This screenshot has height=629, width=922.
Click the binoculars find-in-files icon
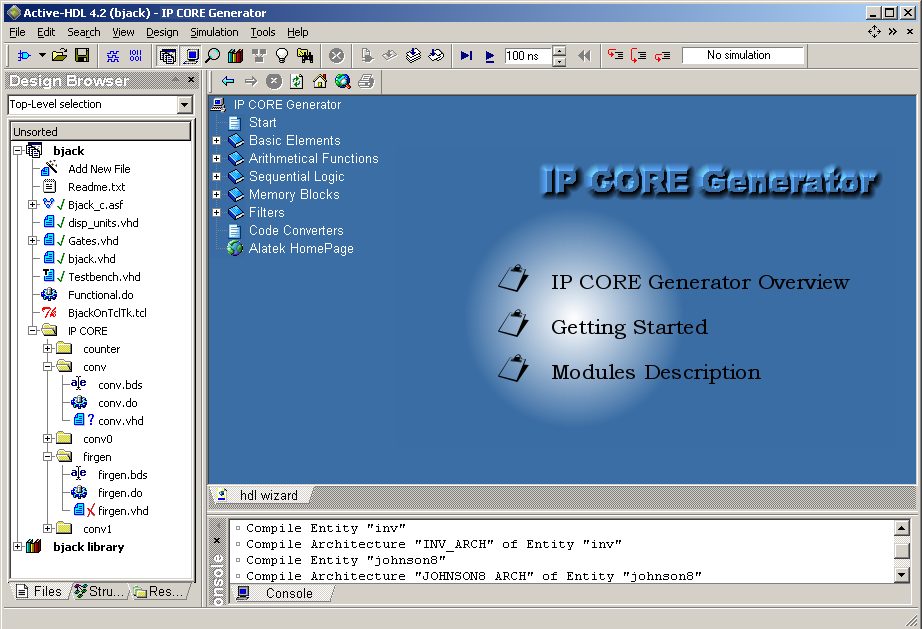click(305, 56)
